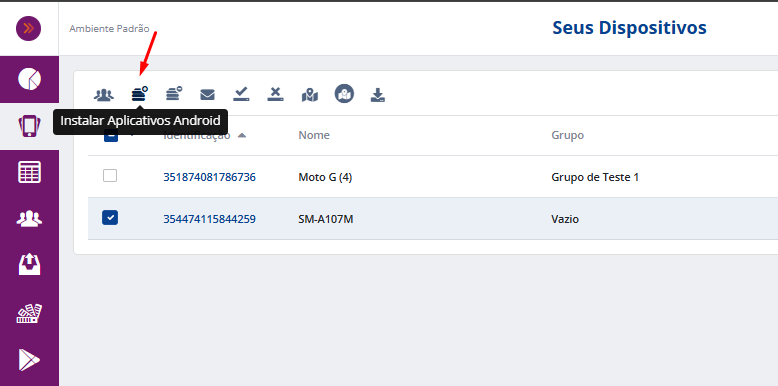Toggle the select-all header checkbox
The image size is (778, 386).
(x=111, y=135)
